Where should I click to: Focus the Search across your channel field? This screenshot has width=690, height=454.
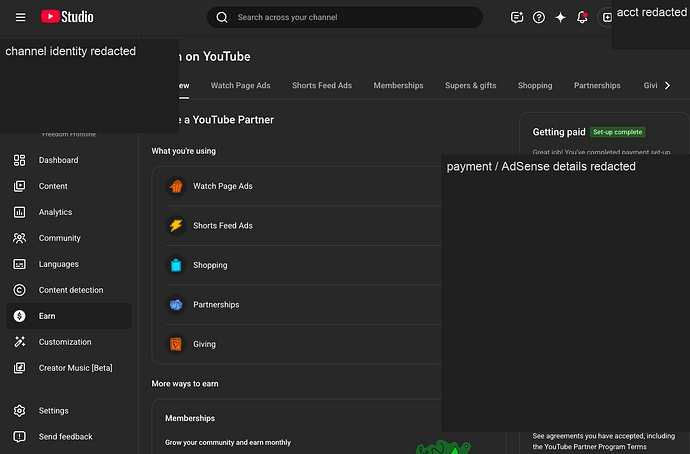345,17
